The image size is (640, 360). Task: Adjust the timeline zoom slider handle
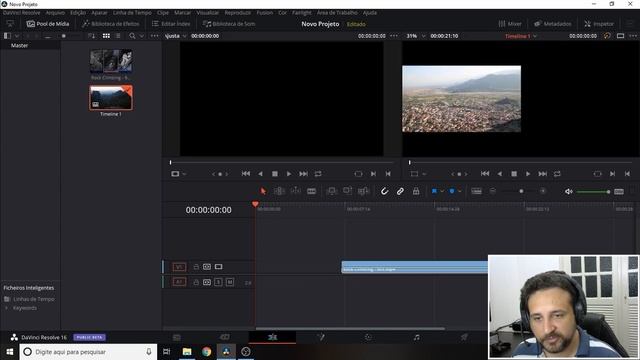click(x=521, y=191)
